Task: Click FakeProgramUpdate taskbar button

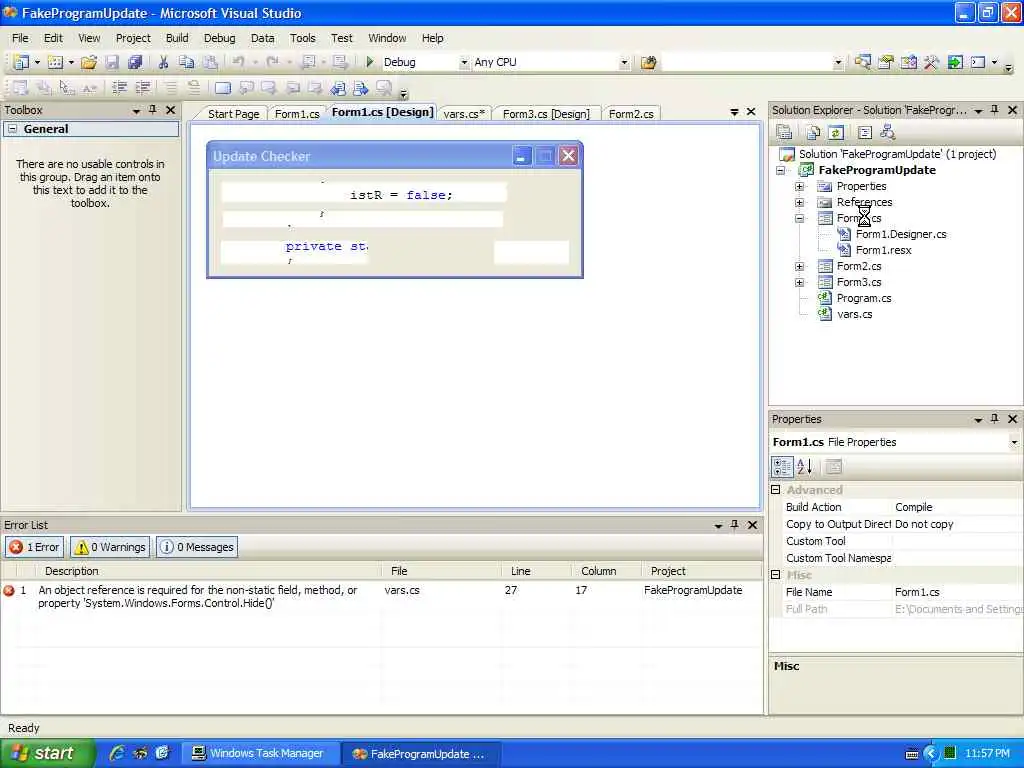Action: point(421,753)
